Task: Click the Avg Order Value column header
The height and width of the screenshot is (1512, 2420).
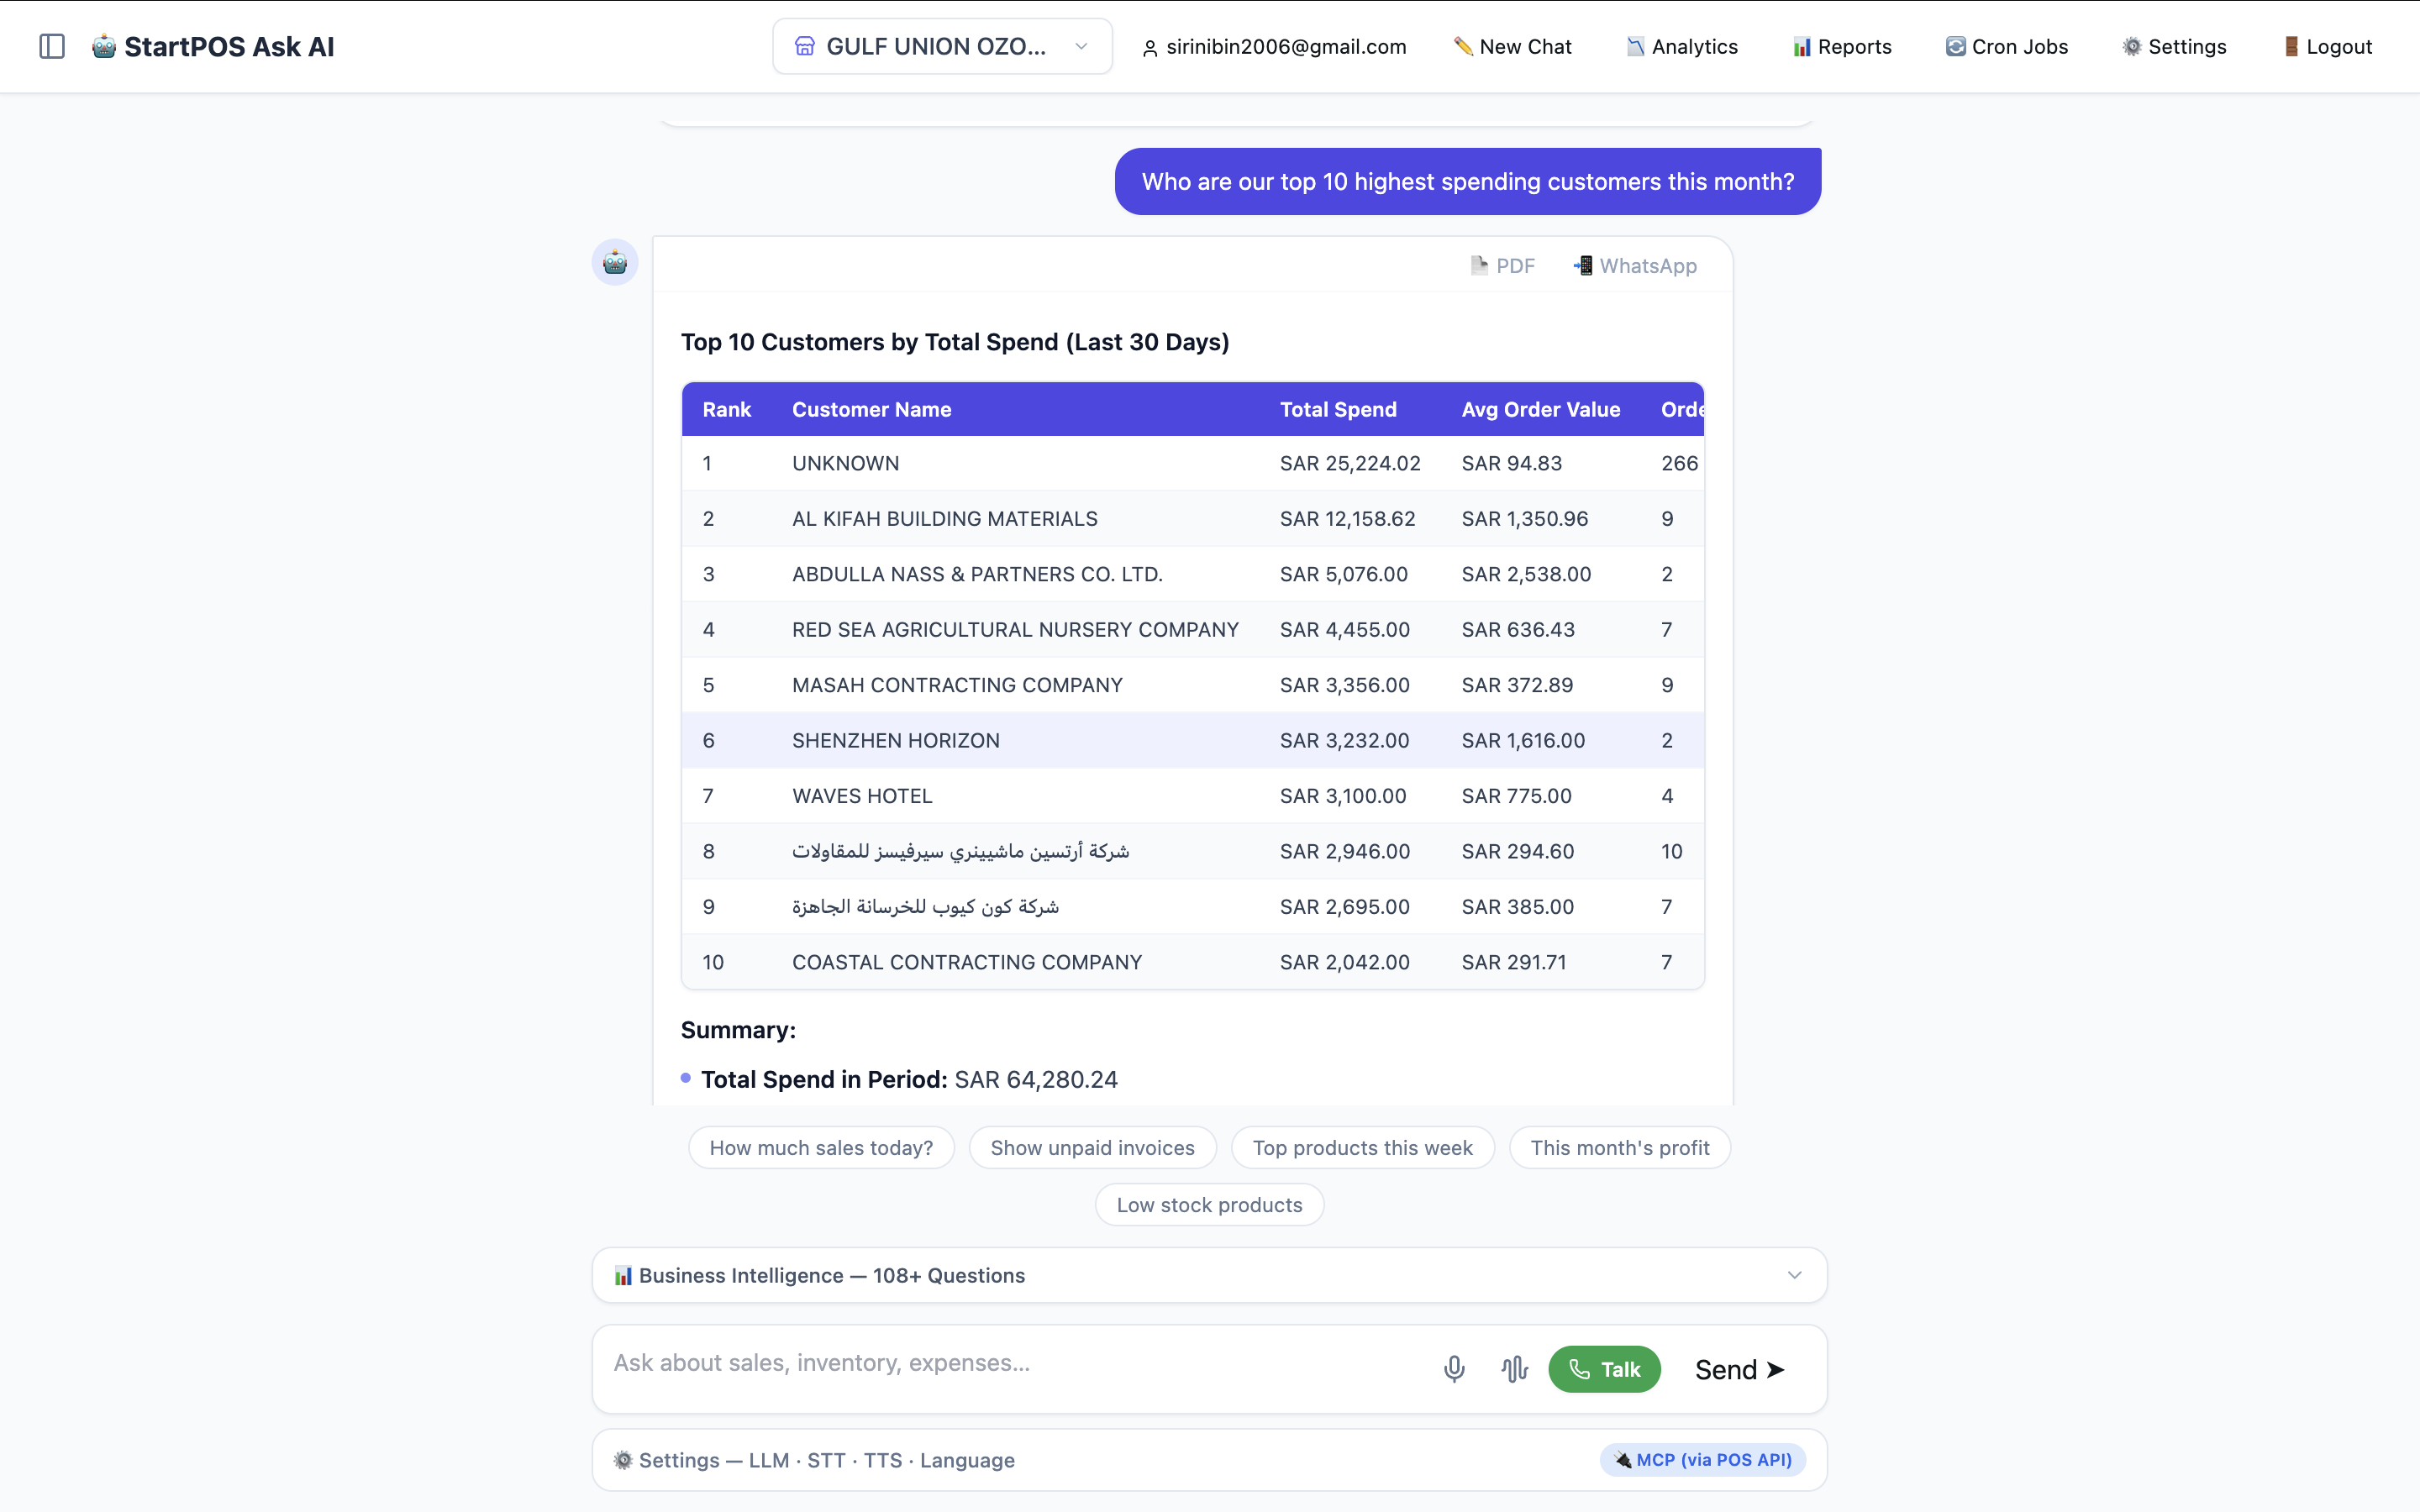Action: (1540, 409)
